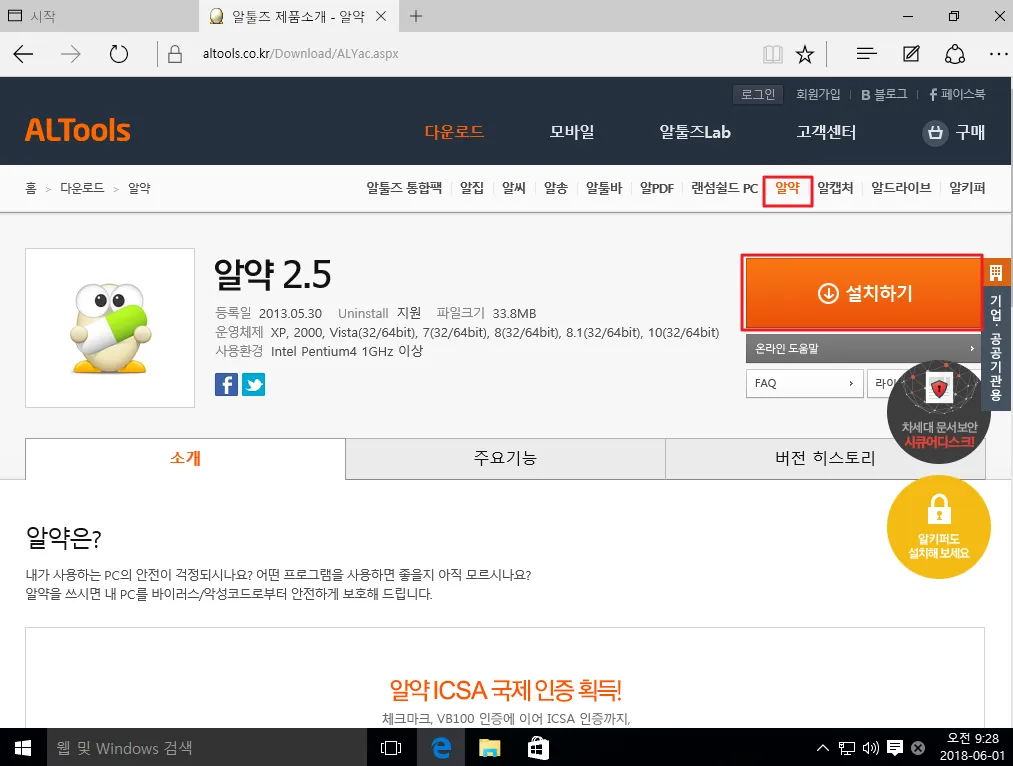1013x766 pixels.
Task: Click the 설치하기 install button
Action: (x=863, y=293)
